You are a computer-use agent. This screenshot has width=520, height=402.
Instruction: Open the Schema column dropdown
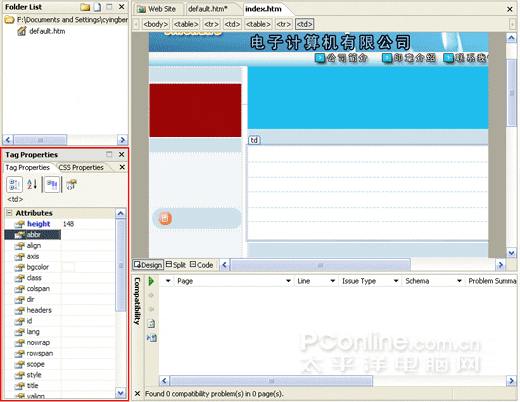pos(459,281)
